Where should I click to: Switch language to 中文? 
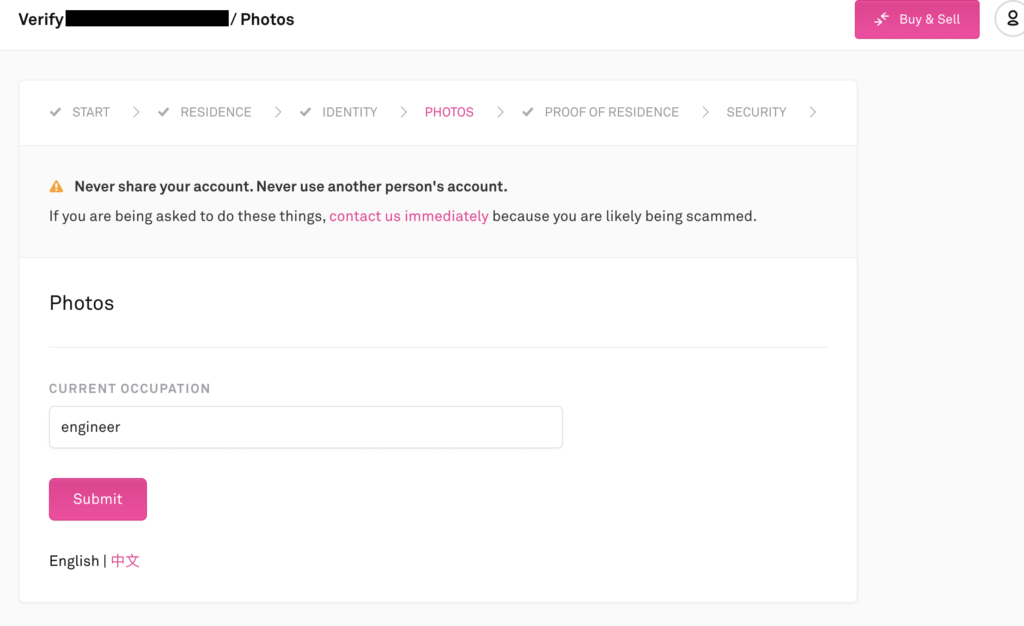(125, 561)
